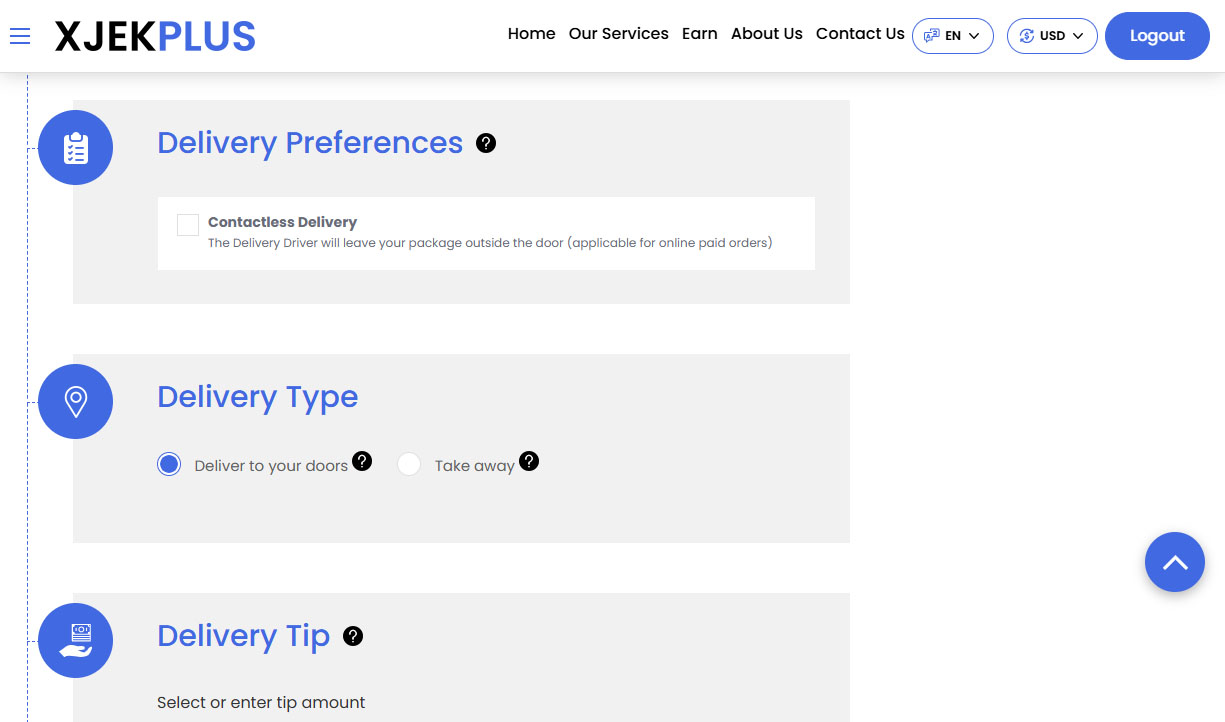
Task: Click the question mark next to Delivery Tip
Action: coord(353,635)
